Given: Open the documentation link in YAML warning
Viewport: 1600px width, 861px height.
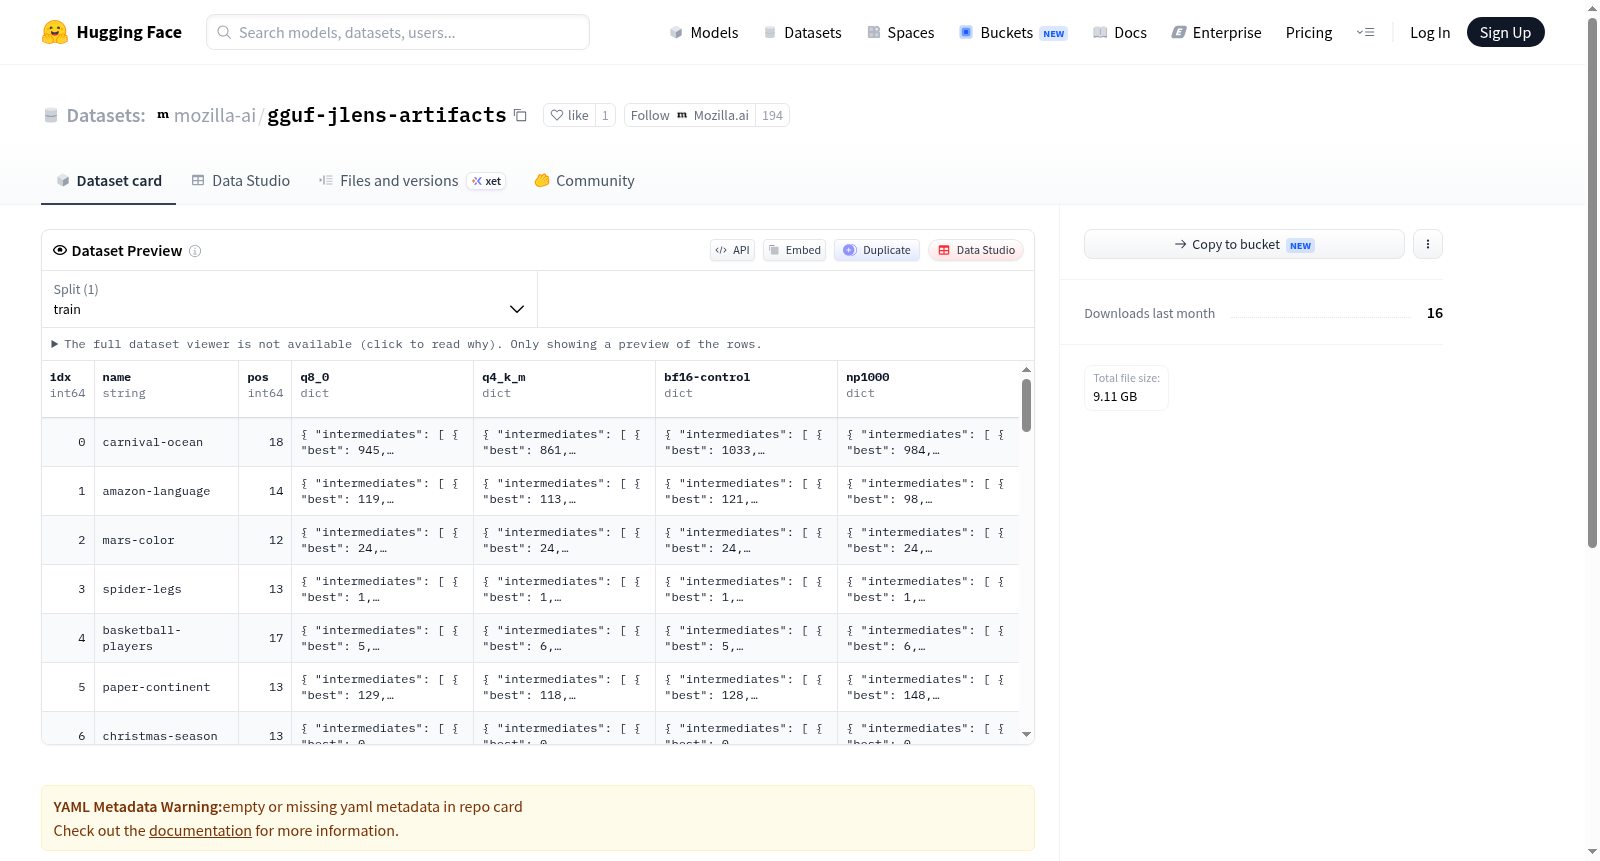Looking at the screenshot, I should point(200,831).
